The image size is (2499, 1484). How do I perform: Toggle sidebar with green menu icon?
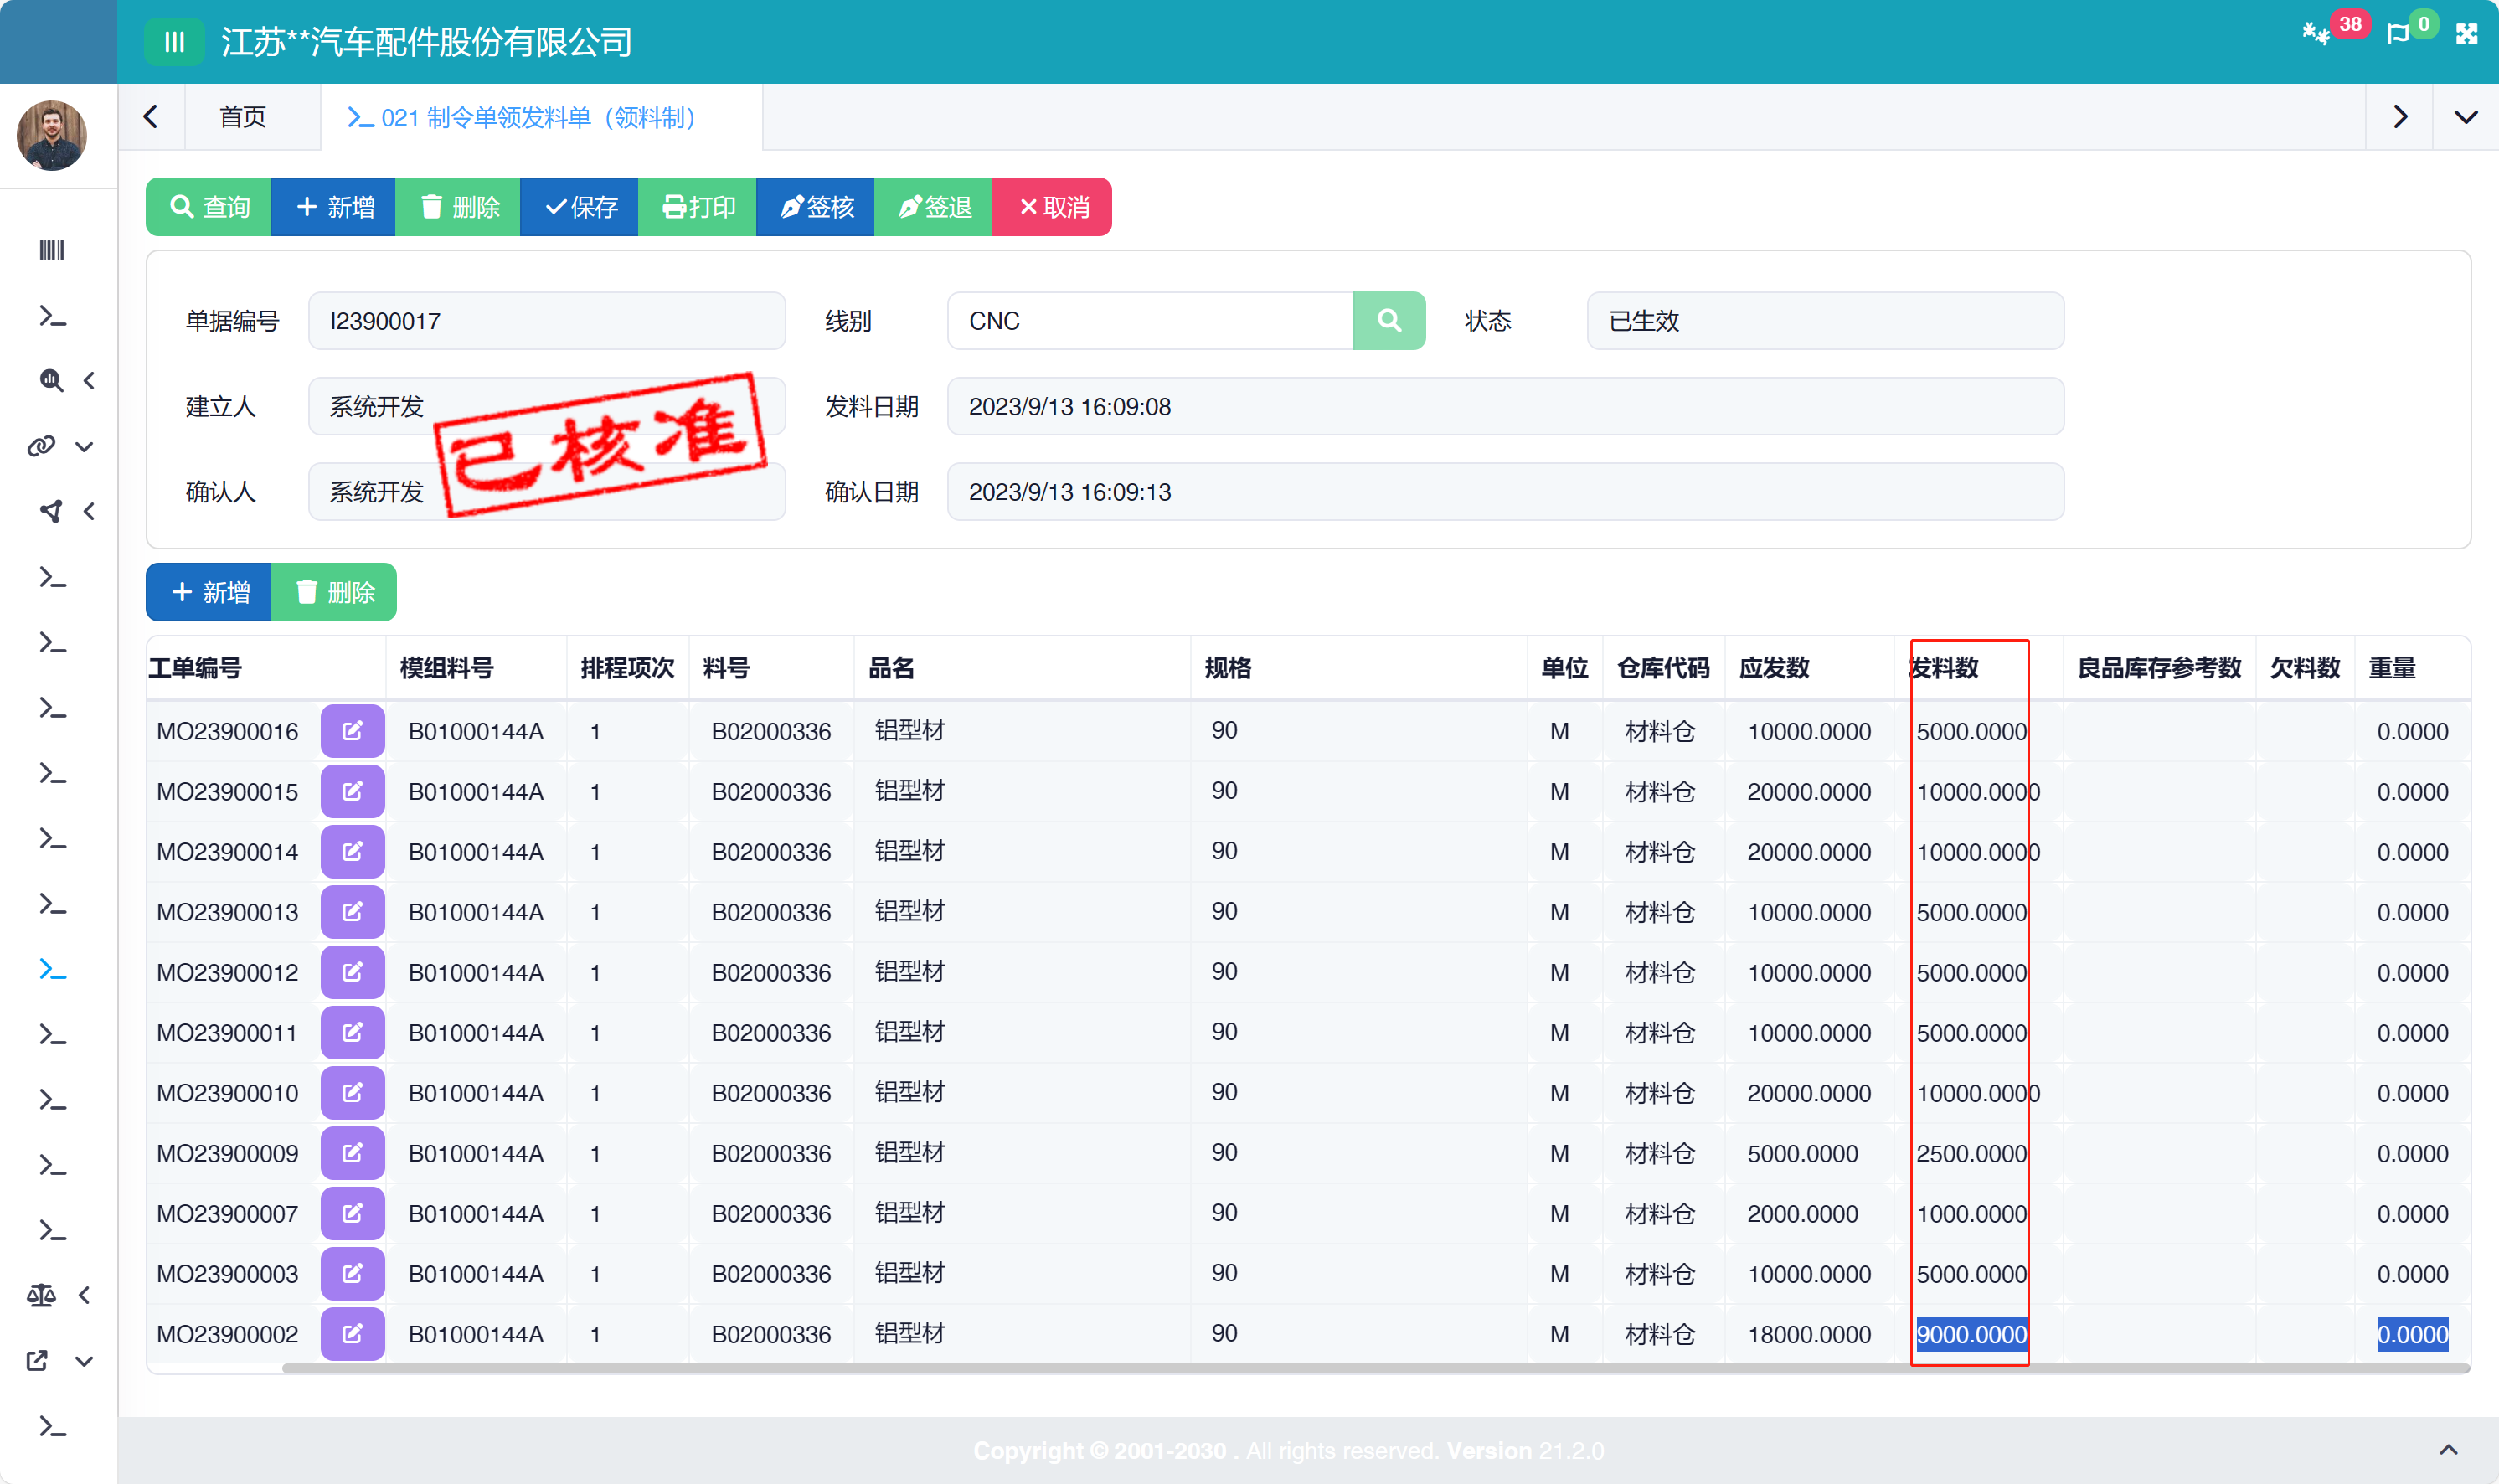click(174, 42)
